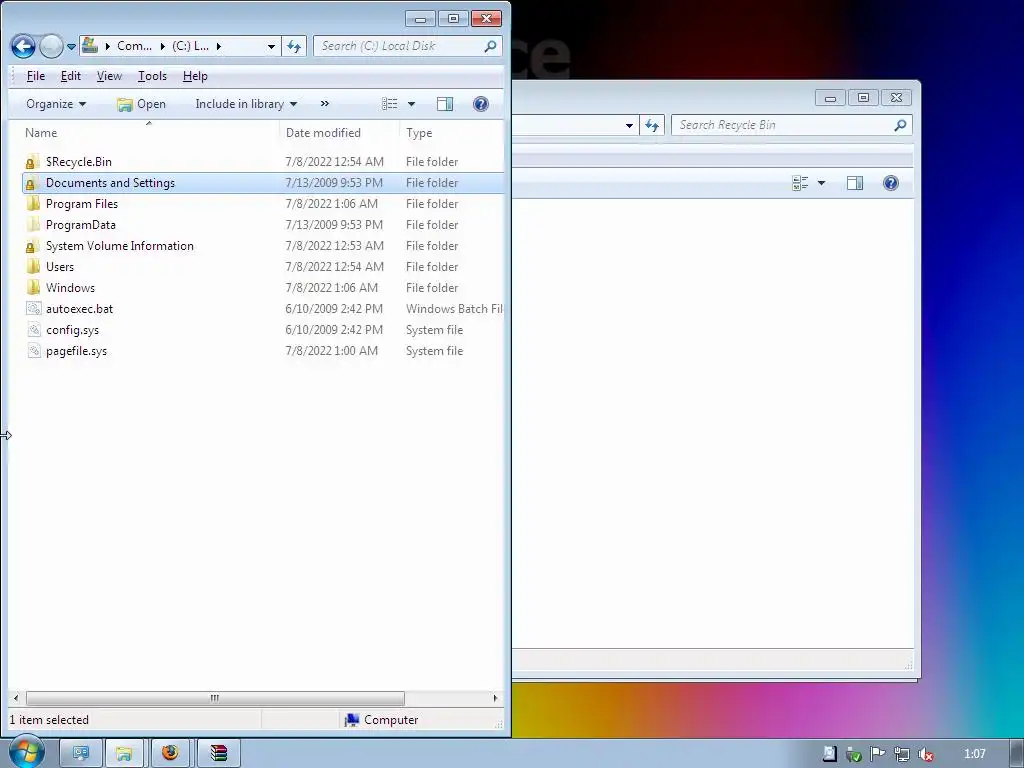Select the Users folder icon
The height and width of the screenshot is (768, 1024).
[33, 266]
